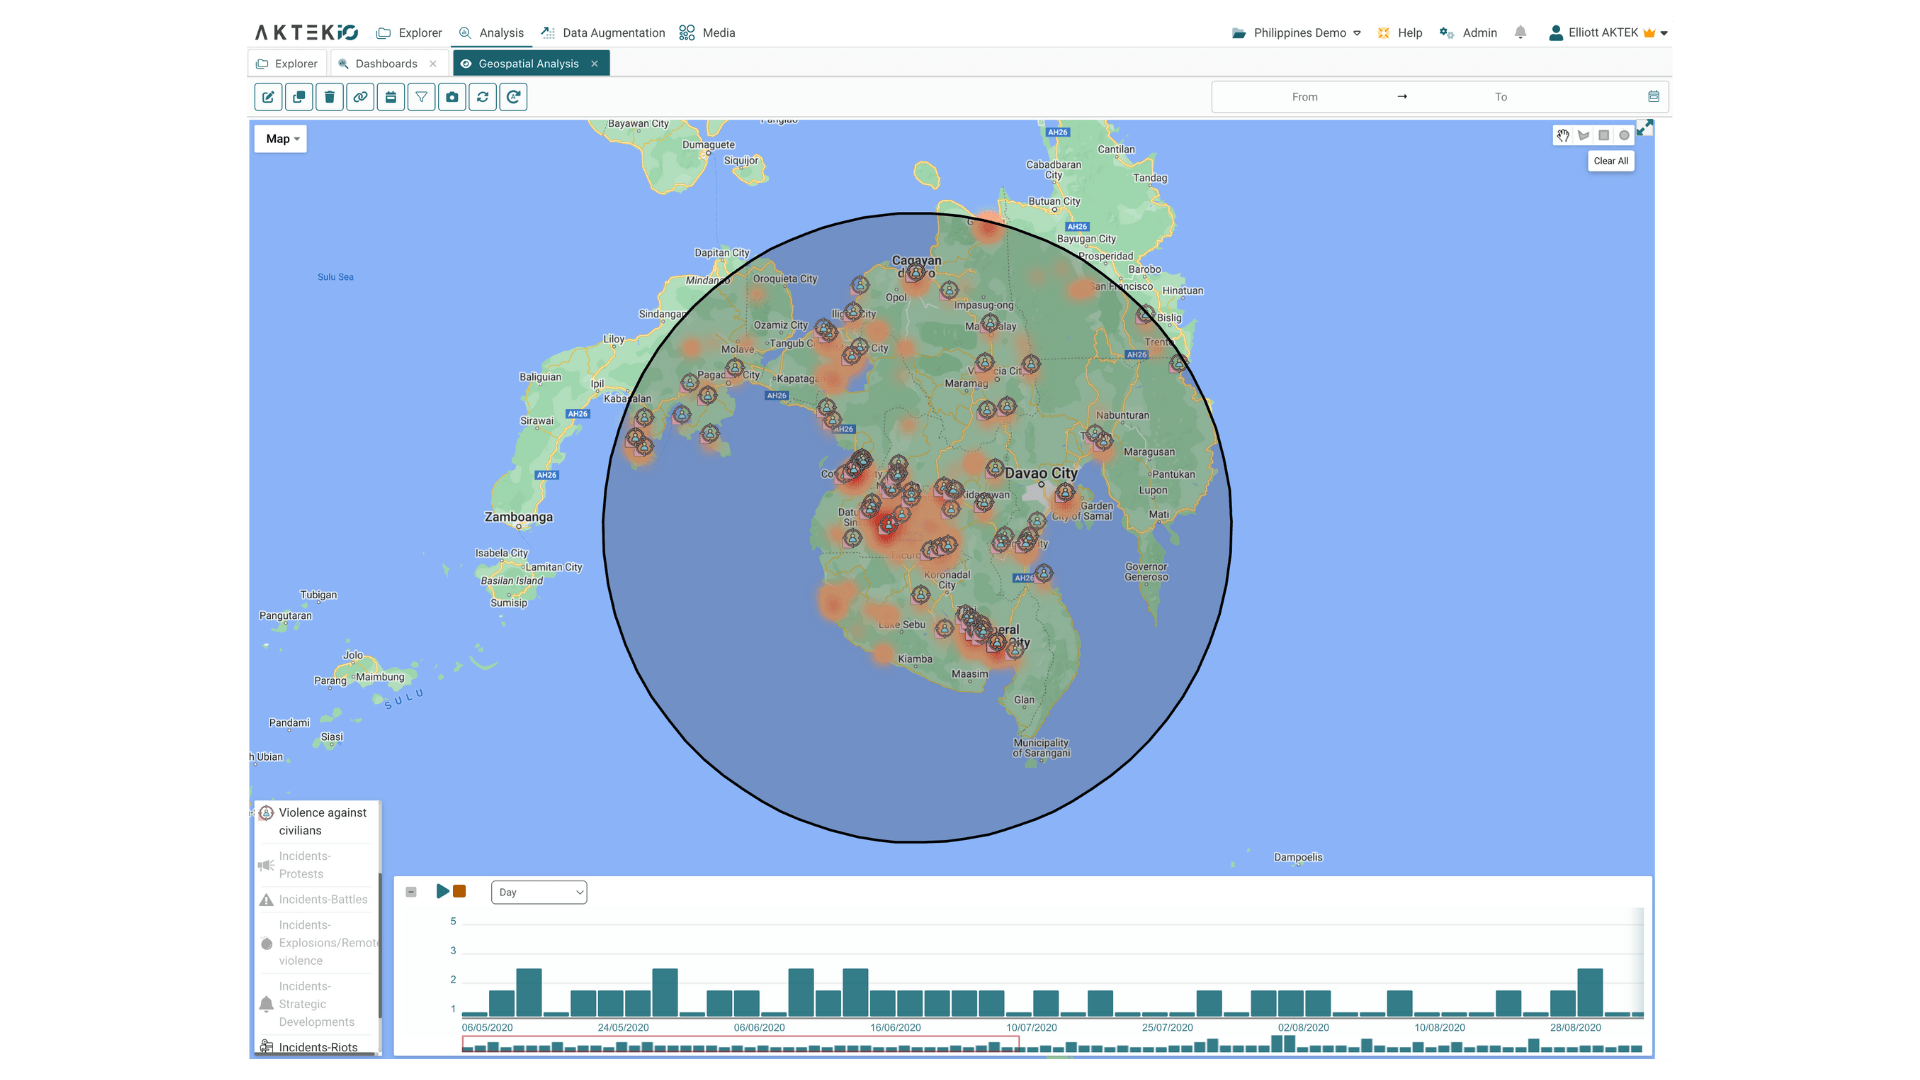Expand Philippines Demo project dropdown
This screenshot has height=1080, width=1920.
1298,33
